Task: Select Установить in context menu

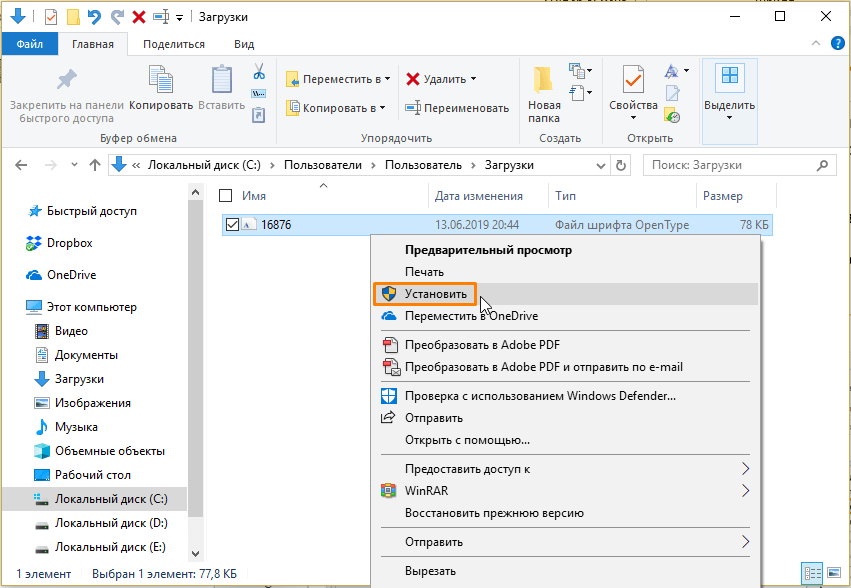Action: 565,294
